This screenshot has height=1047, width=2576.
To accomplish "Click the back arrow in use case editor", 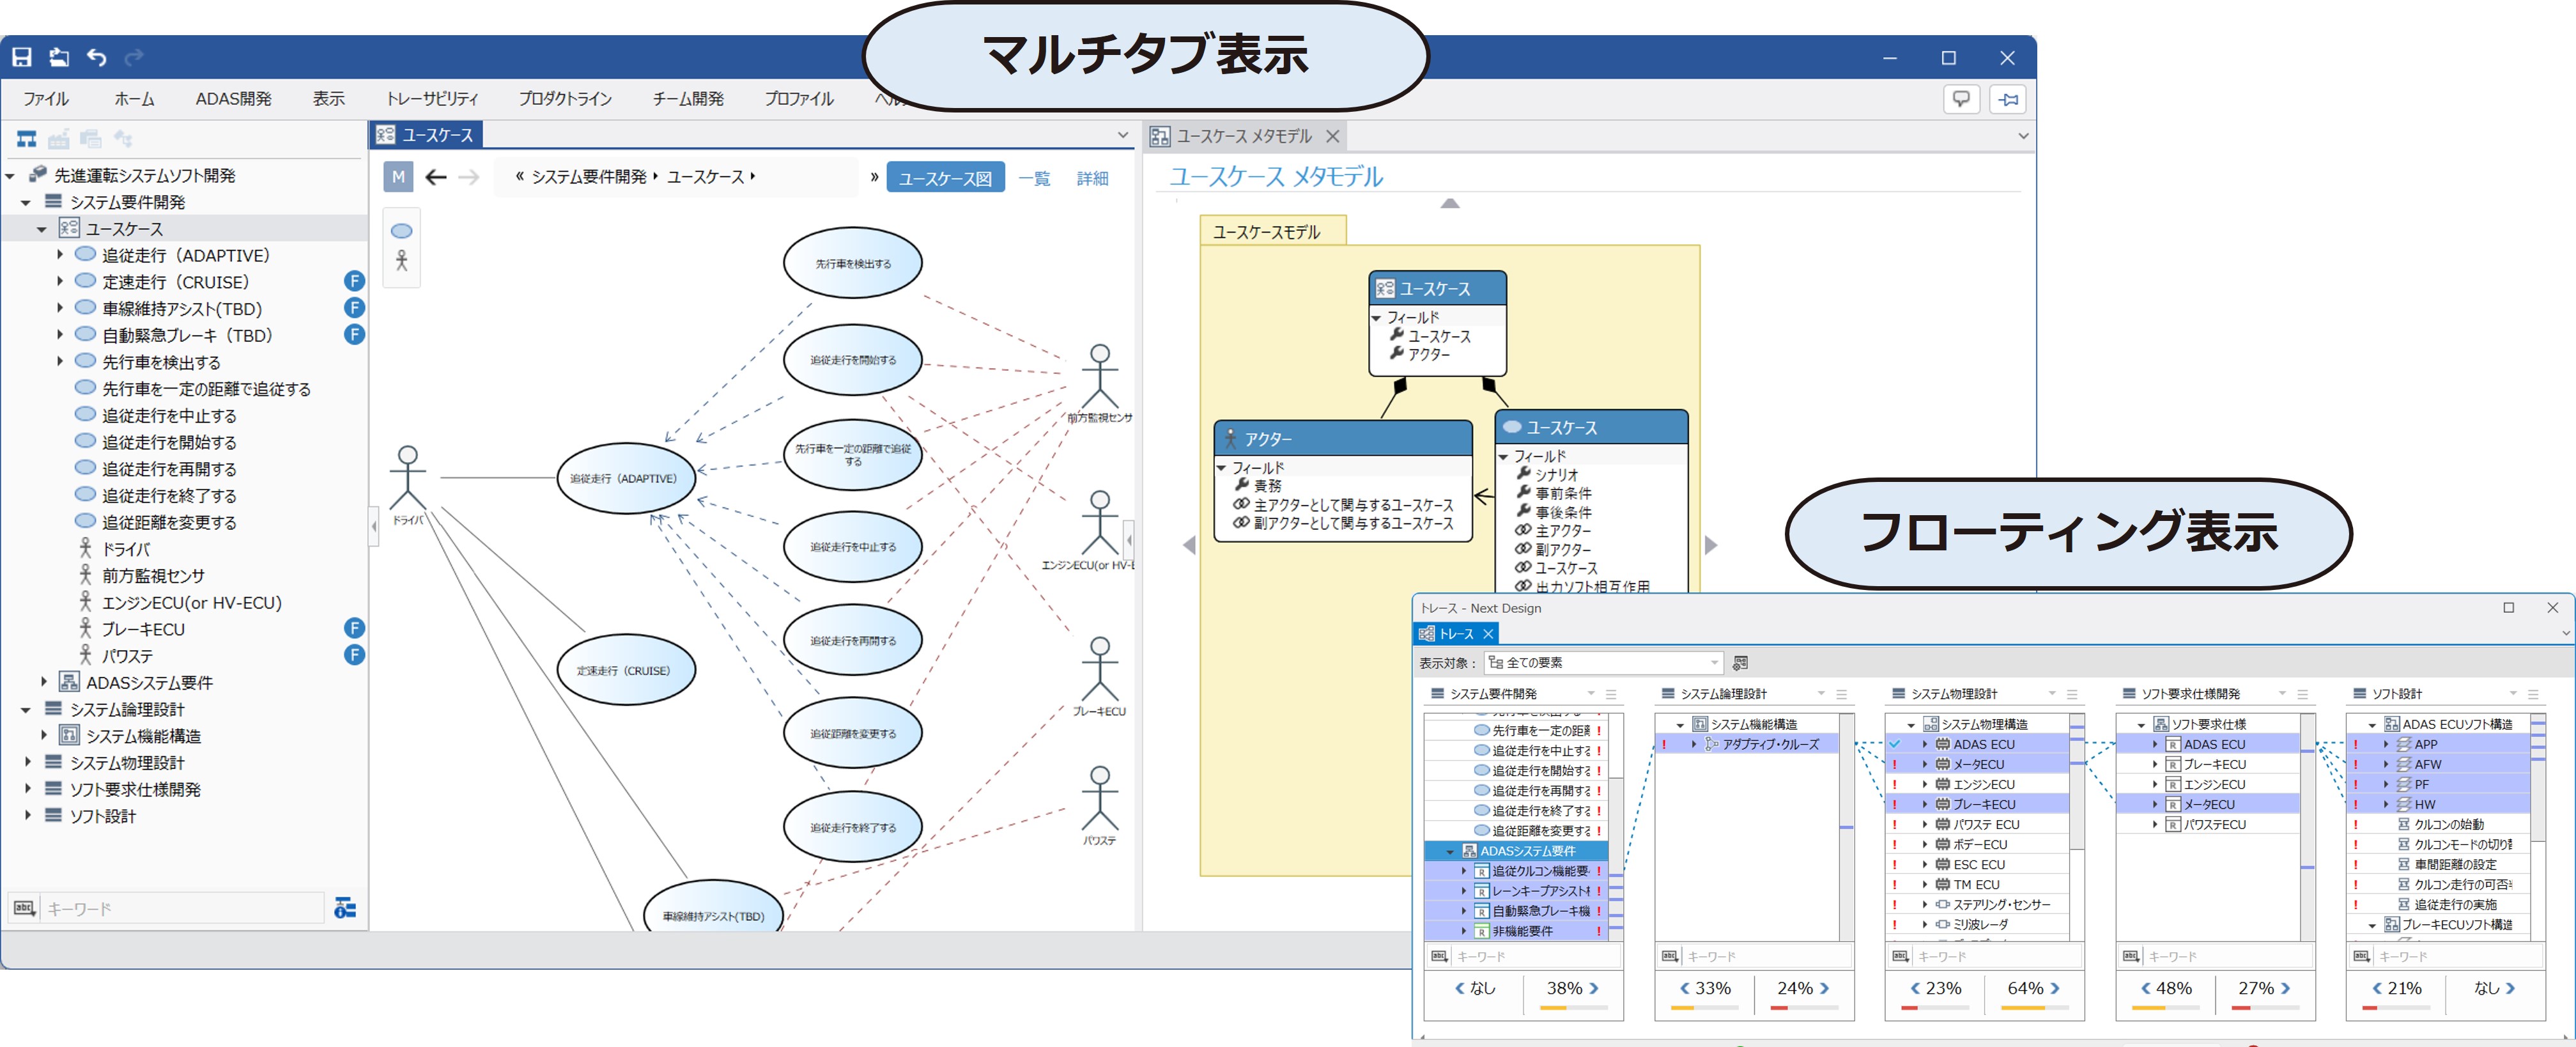I will [436, 178].
